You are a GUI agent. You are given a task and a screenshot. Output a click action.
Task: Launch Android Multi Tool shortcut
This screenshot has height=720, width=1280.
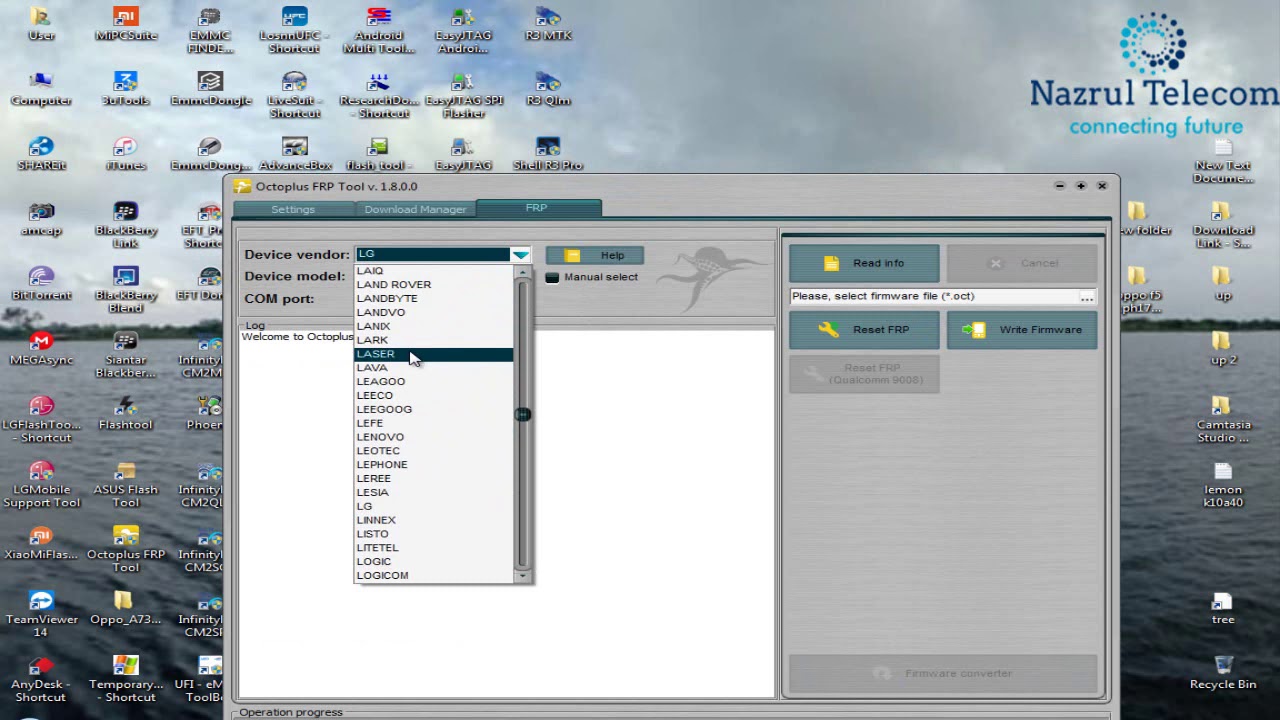coord(378,30)
